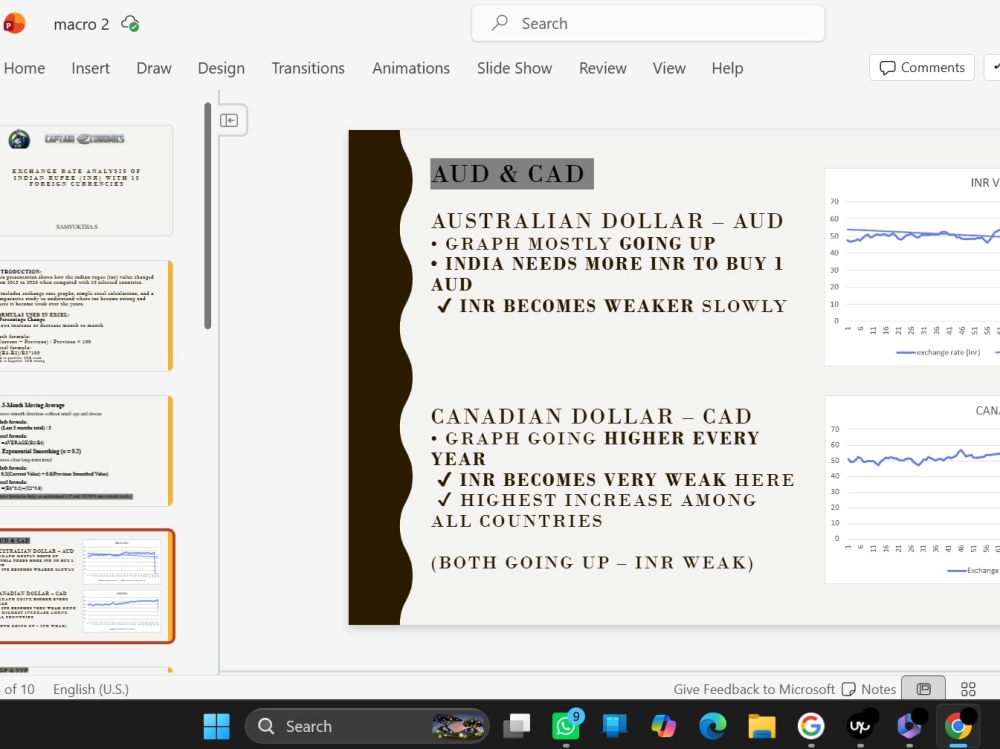Switch to the Design tab

(x=221, y=68)
